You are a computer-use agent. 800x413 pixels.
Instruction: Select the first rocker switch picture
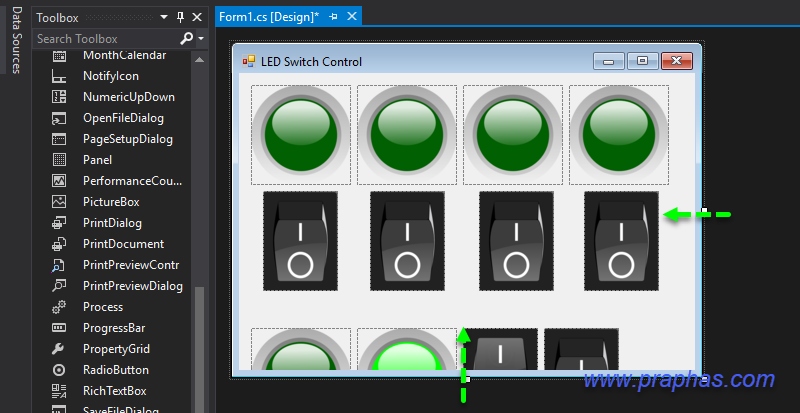301,241
